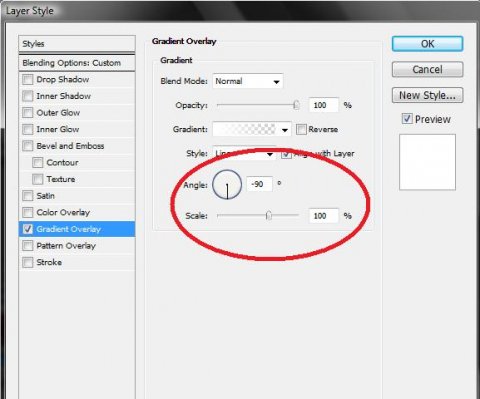Screen dimensions: 480x399
Task: Check the Contour sub-option box
Action: coord(38,163)
